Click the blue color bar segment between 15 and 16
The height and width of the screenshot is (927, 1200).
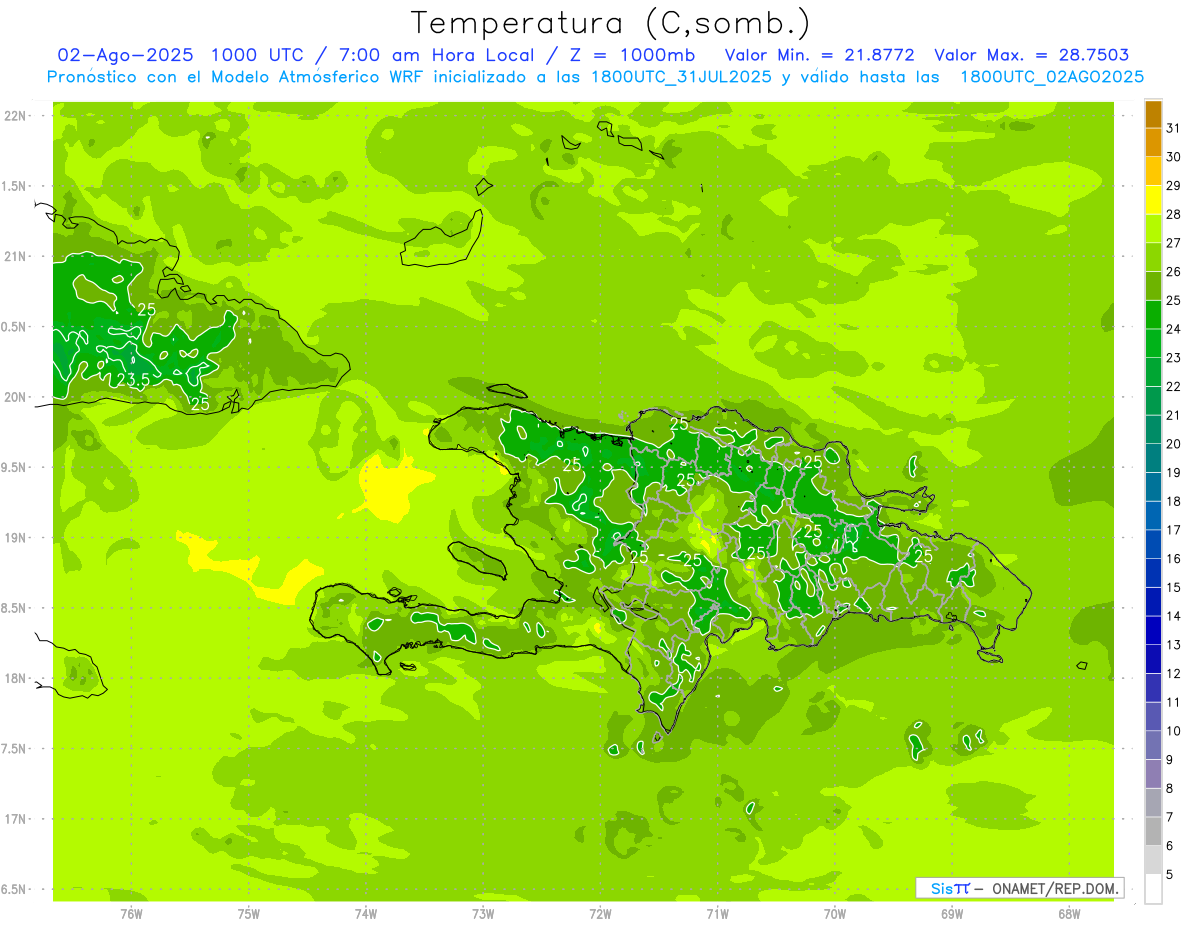point(1153,573)
